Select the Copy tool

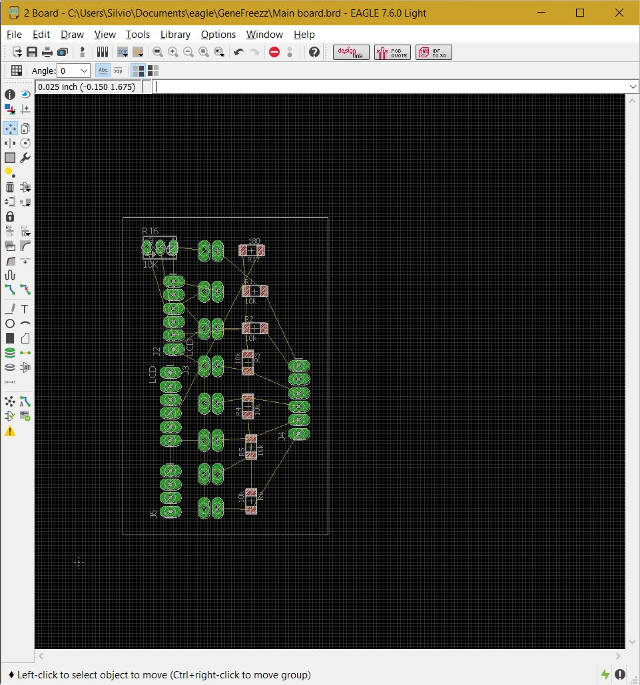point(25,128)
